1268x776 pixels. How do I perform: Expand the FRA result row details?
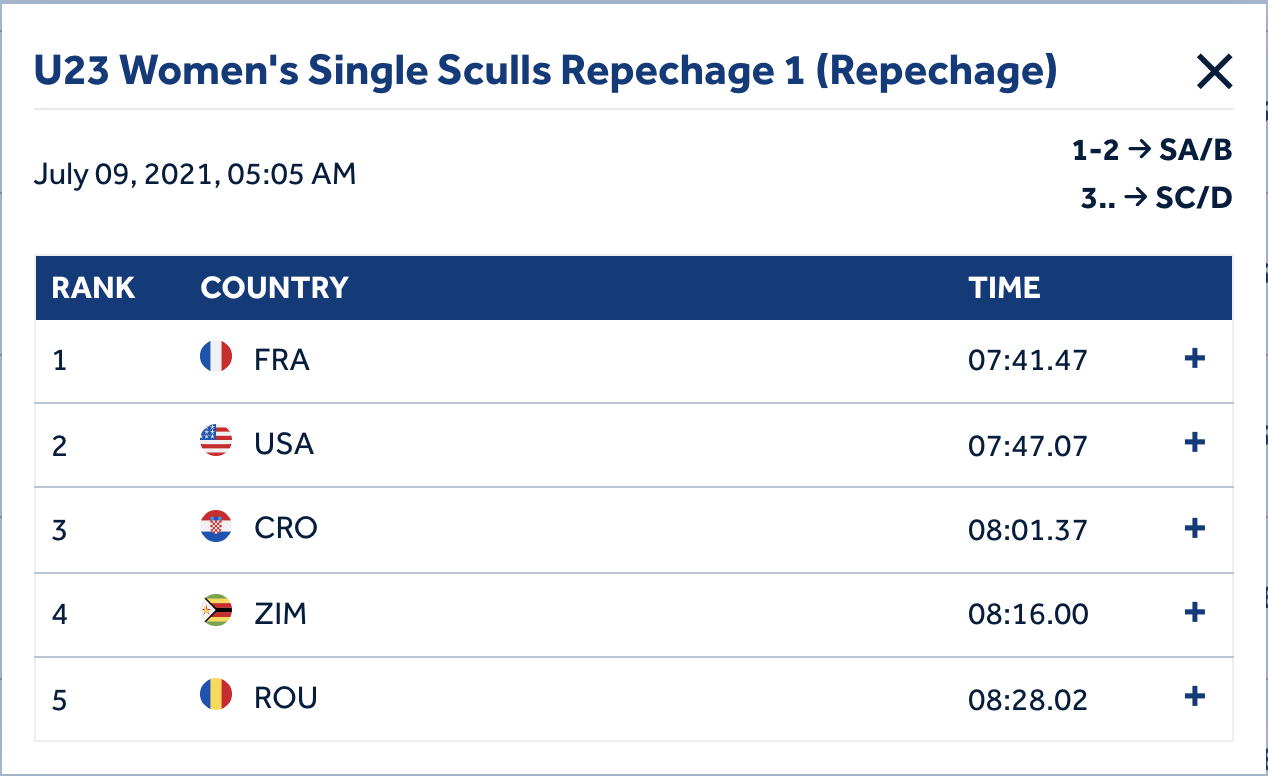tap(1194, 358)
